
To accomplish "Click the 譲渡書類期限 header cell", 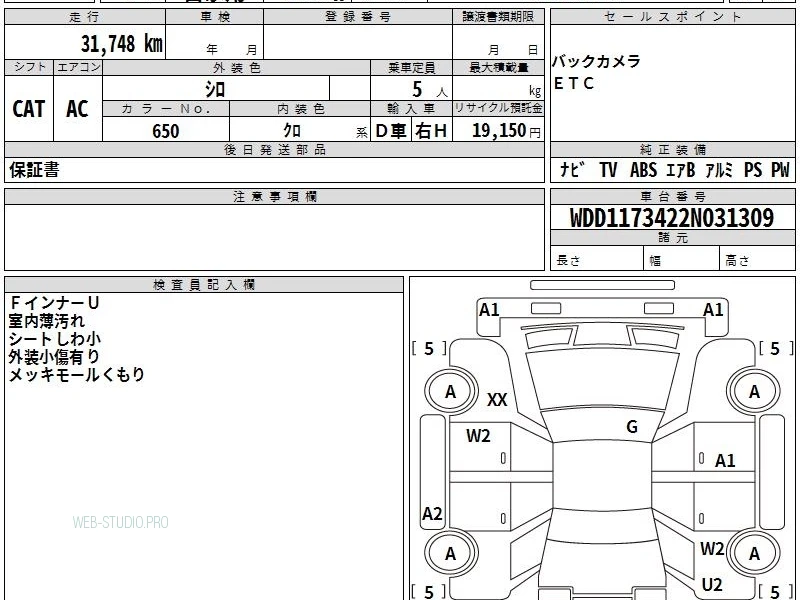I will coord(498,17).
